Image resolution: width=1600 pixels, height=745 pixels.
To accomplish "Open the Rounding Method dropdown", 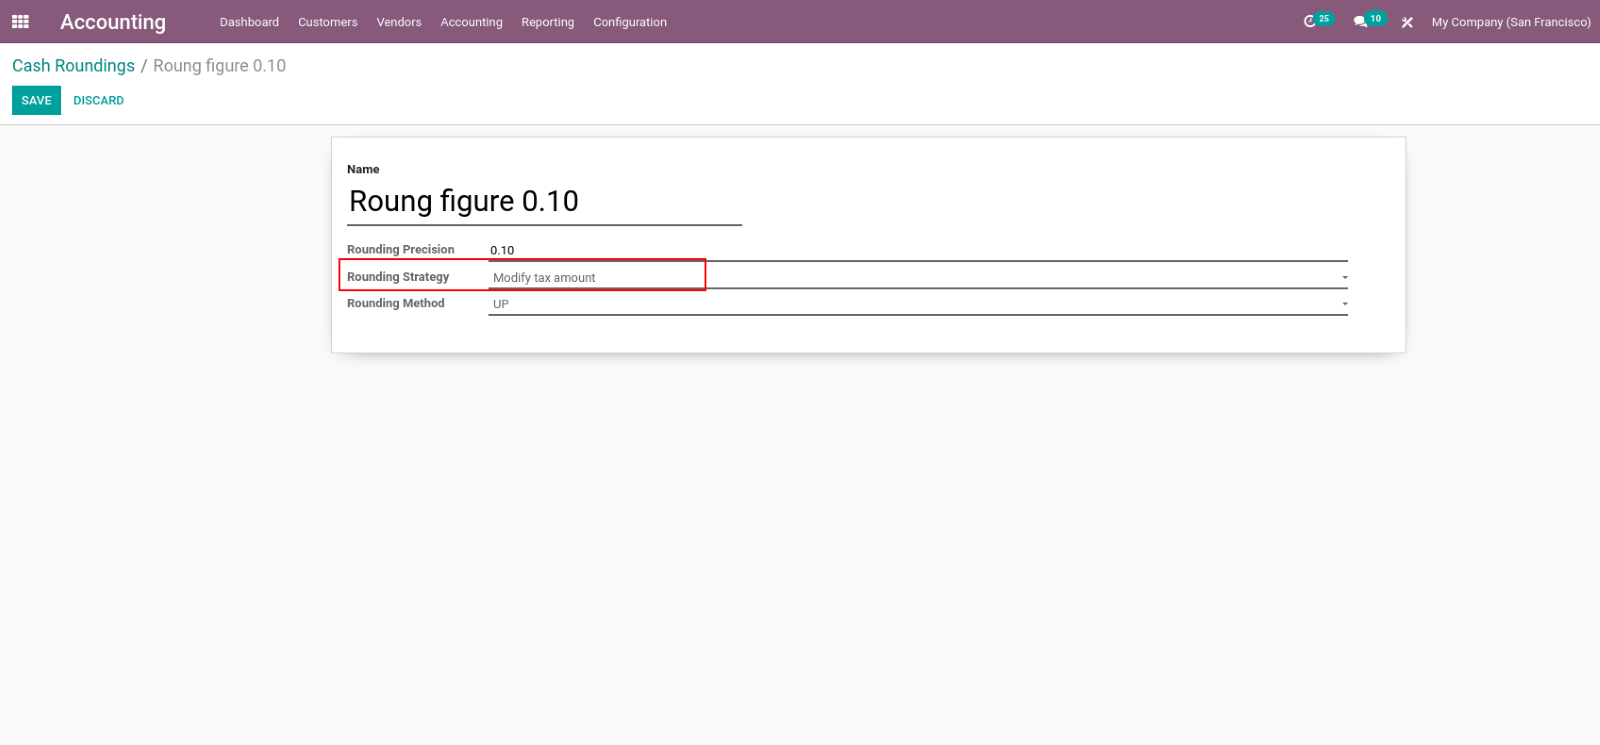I will [918, 304].
